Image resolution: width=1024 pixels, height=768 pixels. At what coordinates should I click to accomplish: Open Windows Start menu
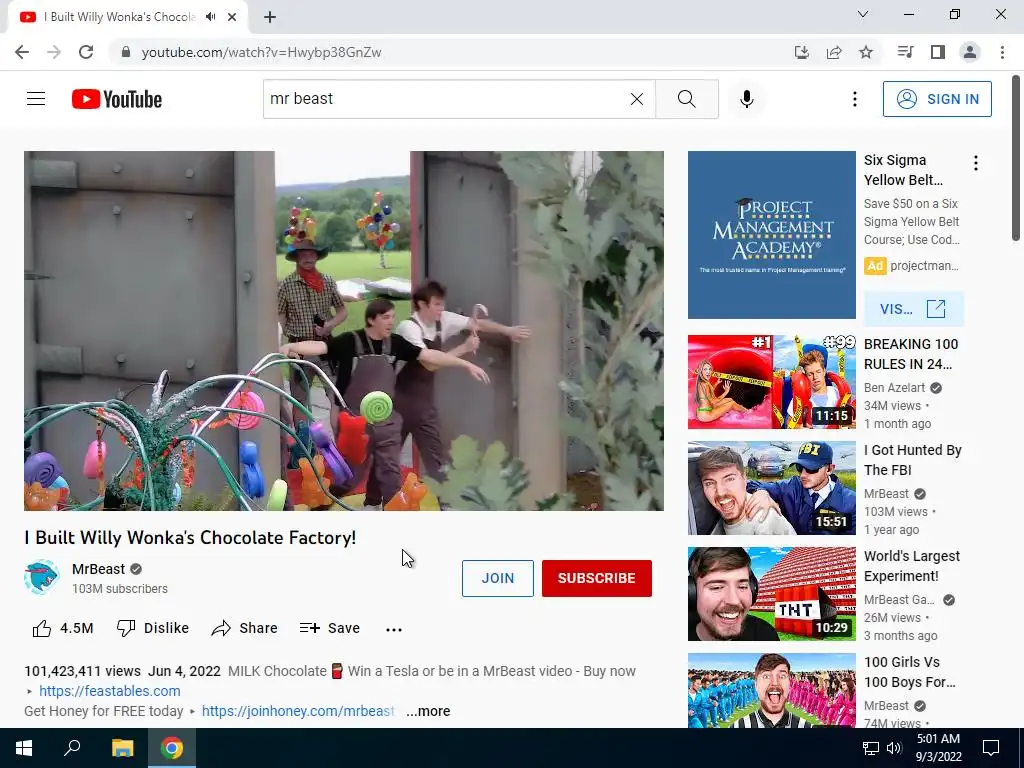pyautogui.click(x=24, y=748)
